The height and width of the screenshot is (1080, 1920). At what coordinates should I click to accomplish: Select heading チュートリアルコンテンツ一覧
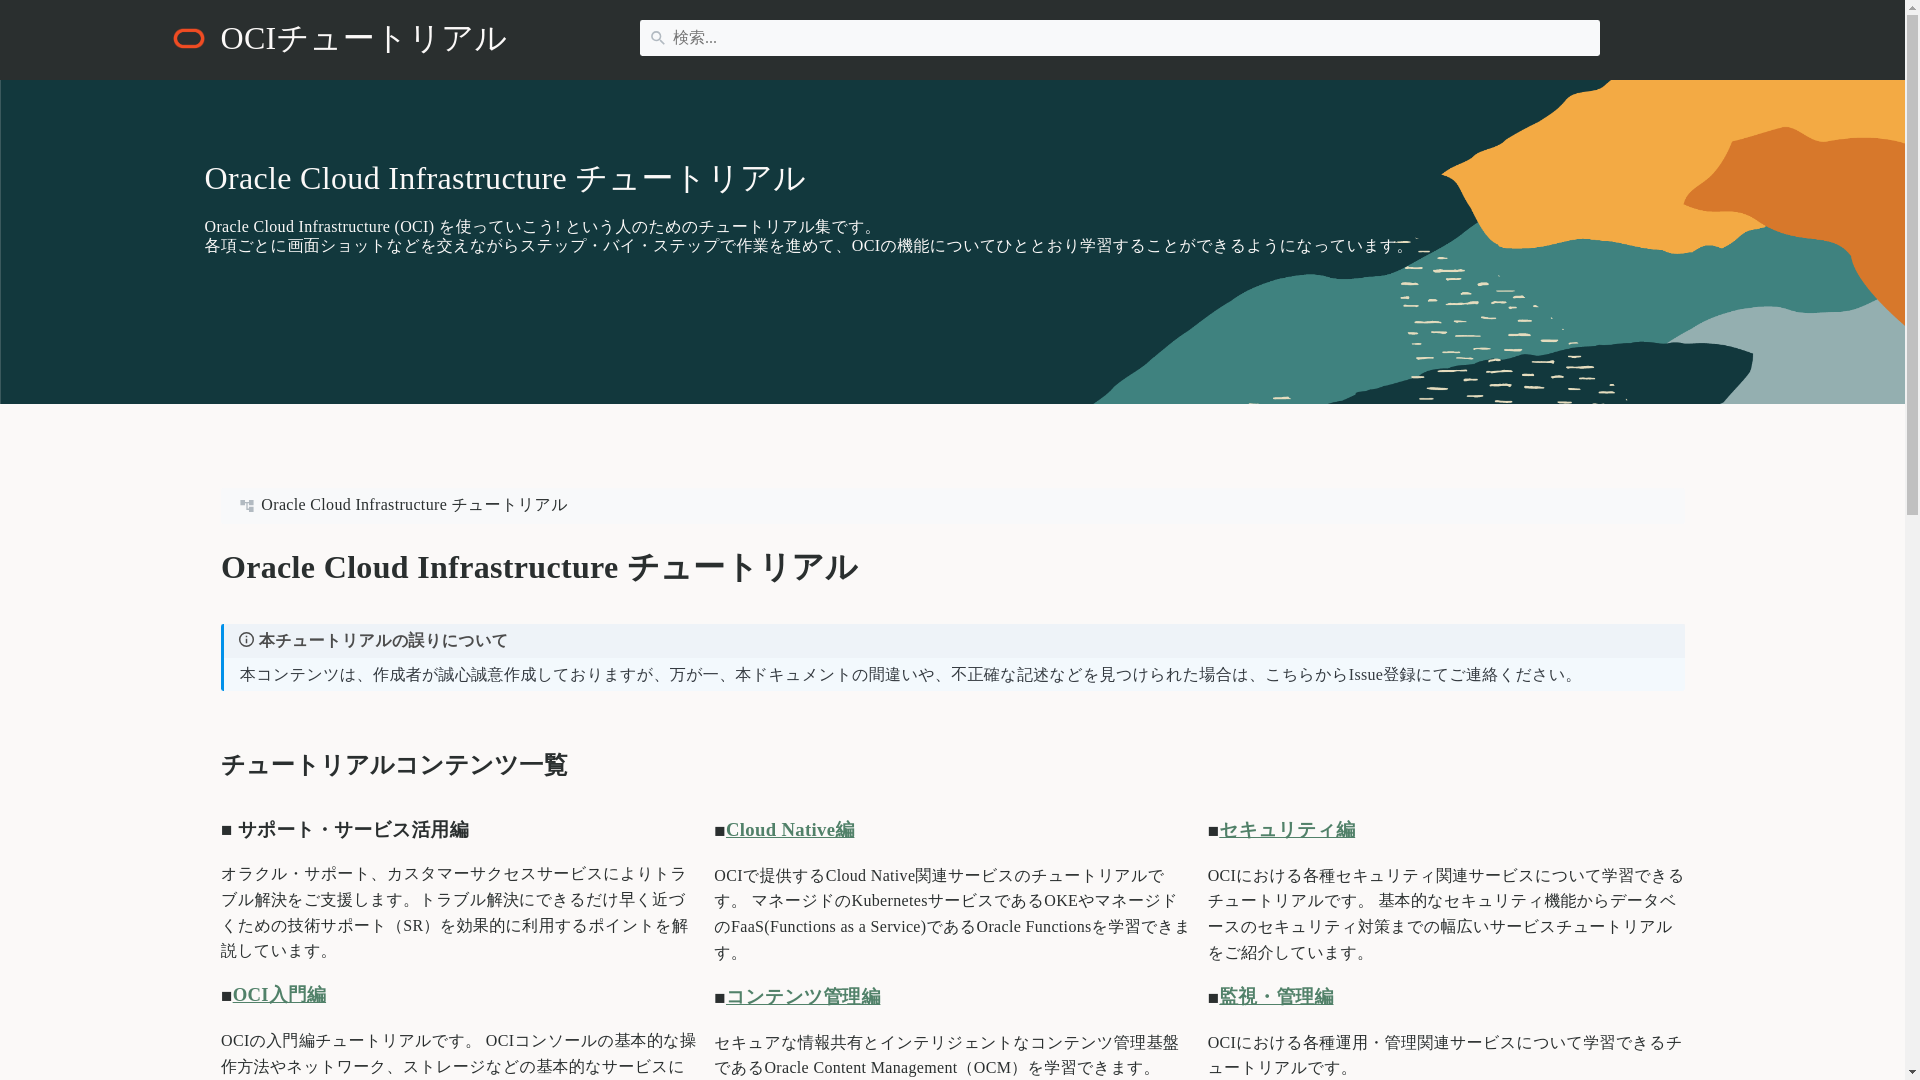394,765
